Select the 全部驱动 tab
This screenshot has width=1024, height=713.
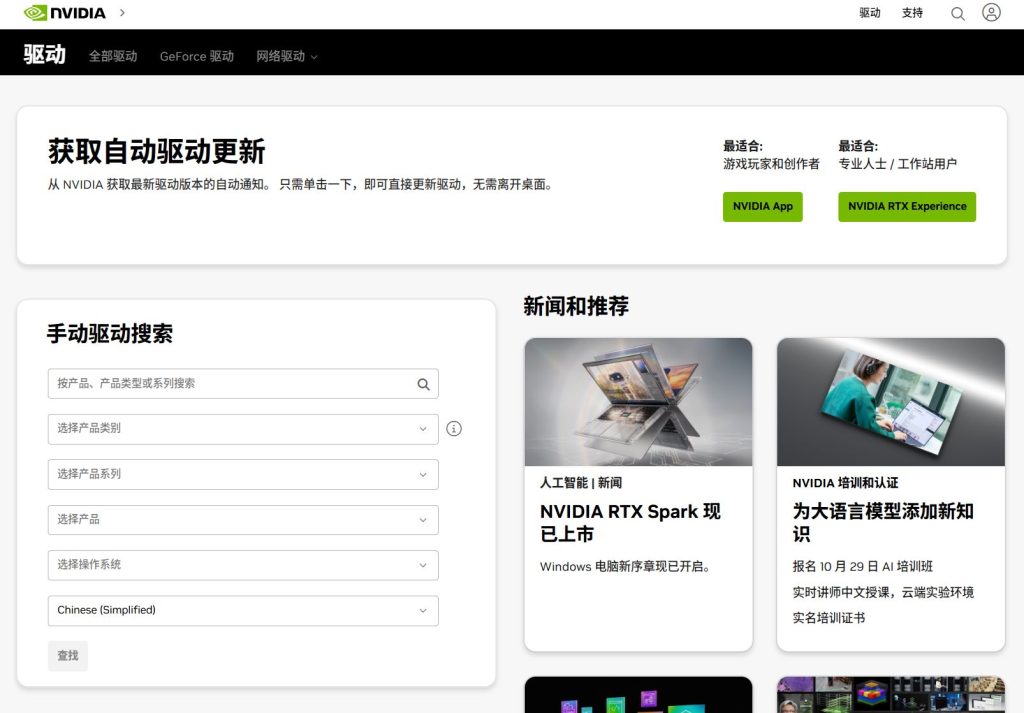(x=113, y=56)
